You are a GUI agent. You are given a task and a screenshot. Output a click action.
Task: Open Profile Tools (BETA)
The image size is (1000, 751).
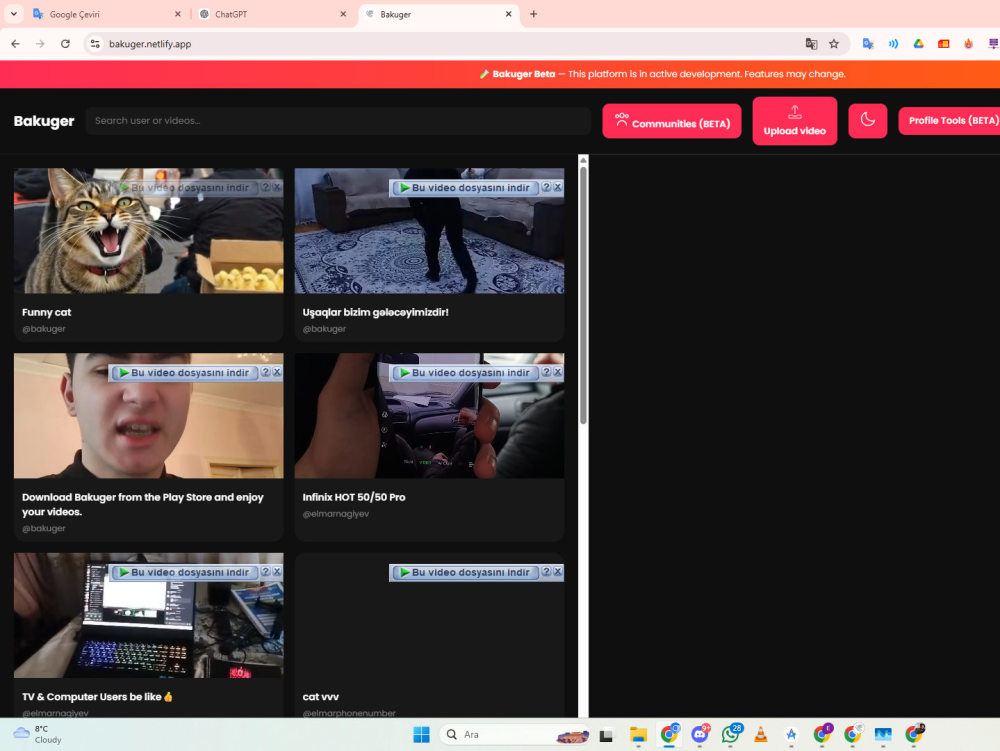[950, 120]
